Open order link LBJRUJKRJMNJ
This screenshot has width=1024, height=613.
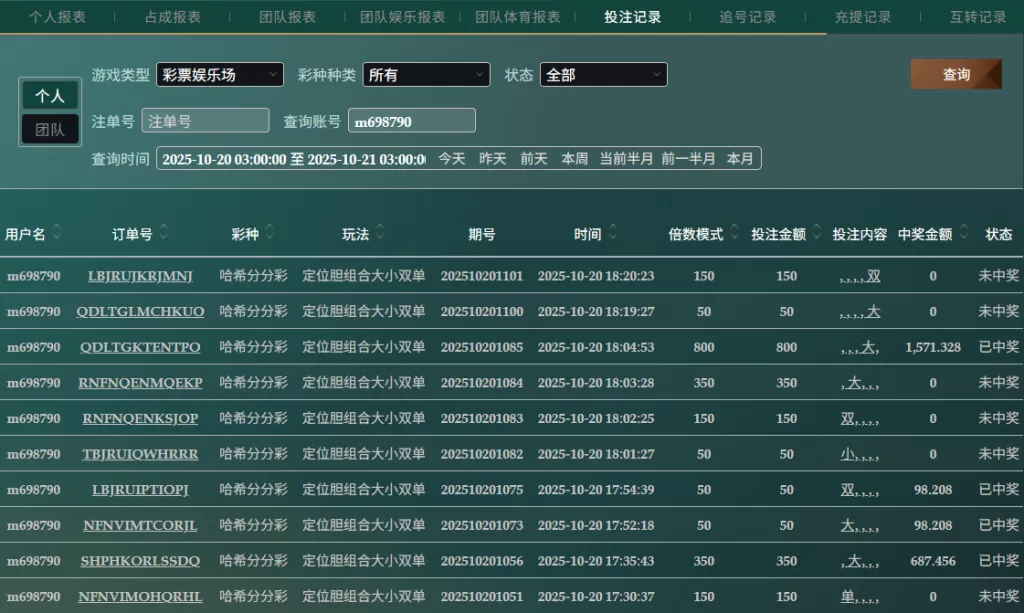(140, 276)
